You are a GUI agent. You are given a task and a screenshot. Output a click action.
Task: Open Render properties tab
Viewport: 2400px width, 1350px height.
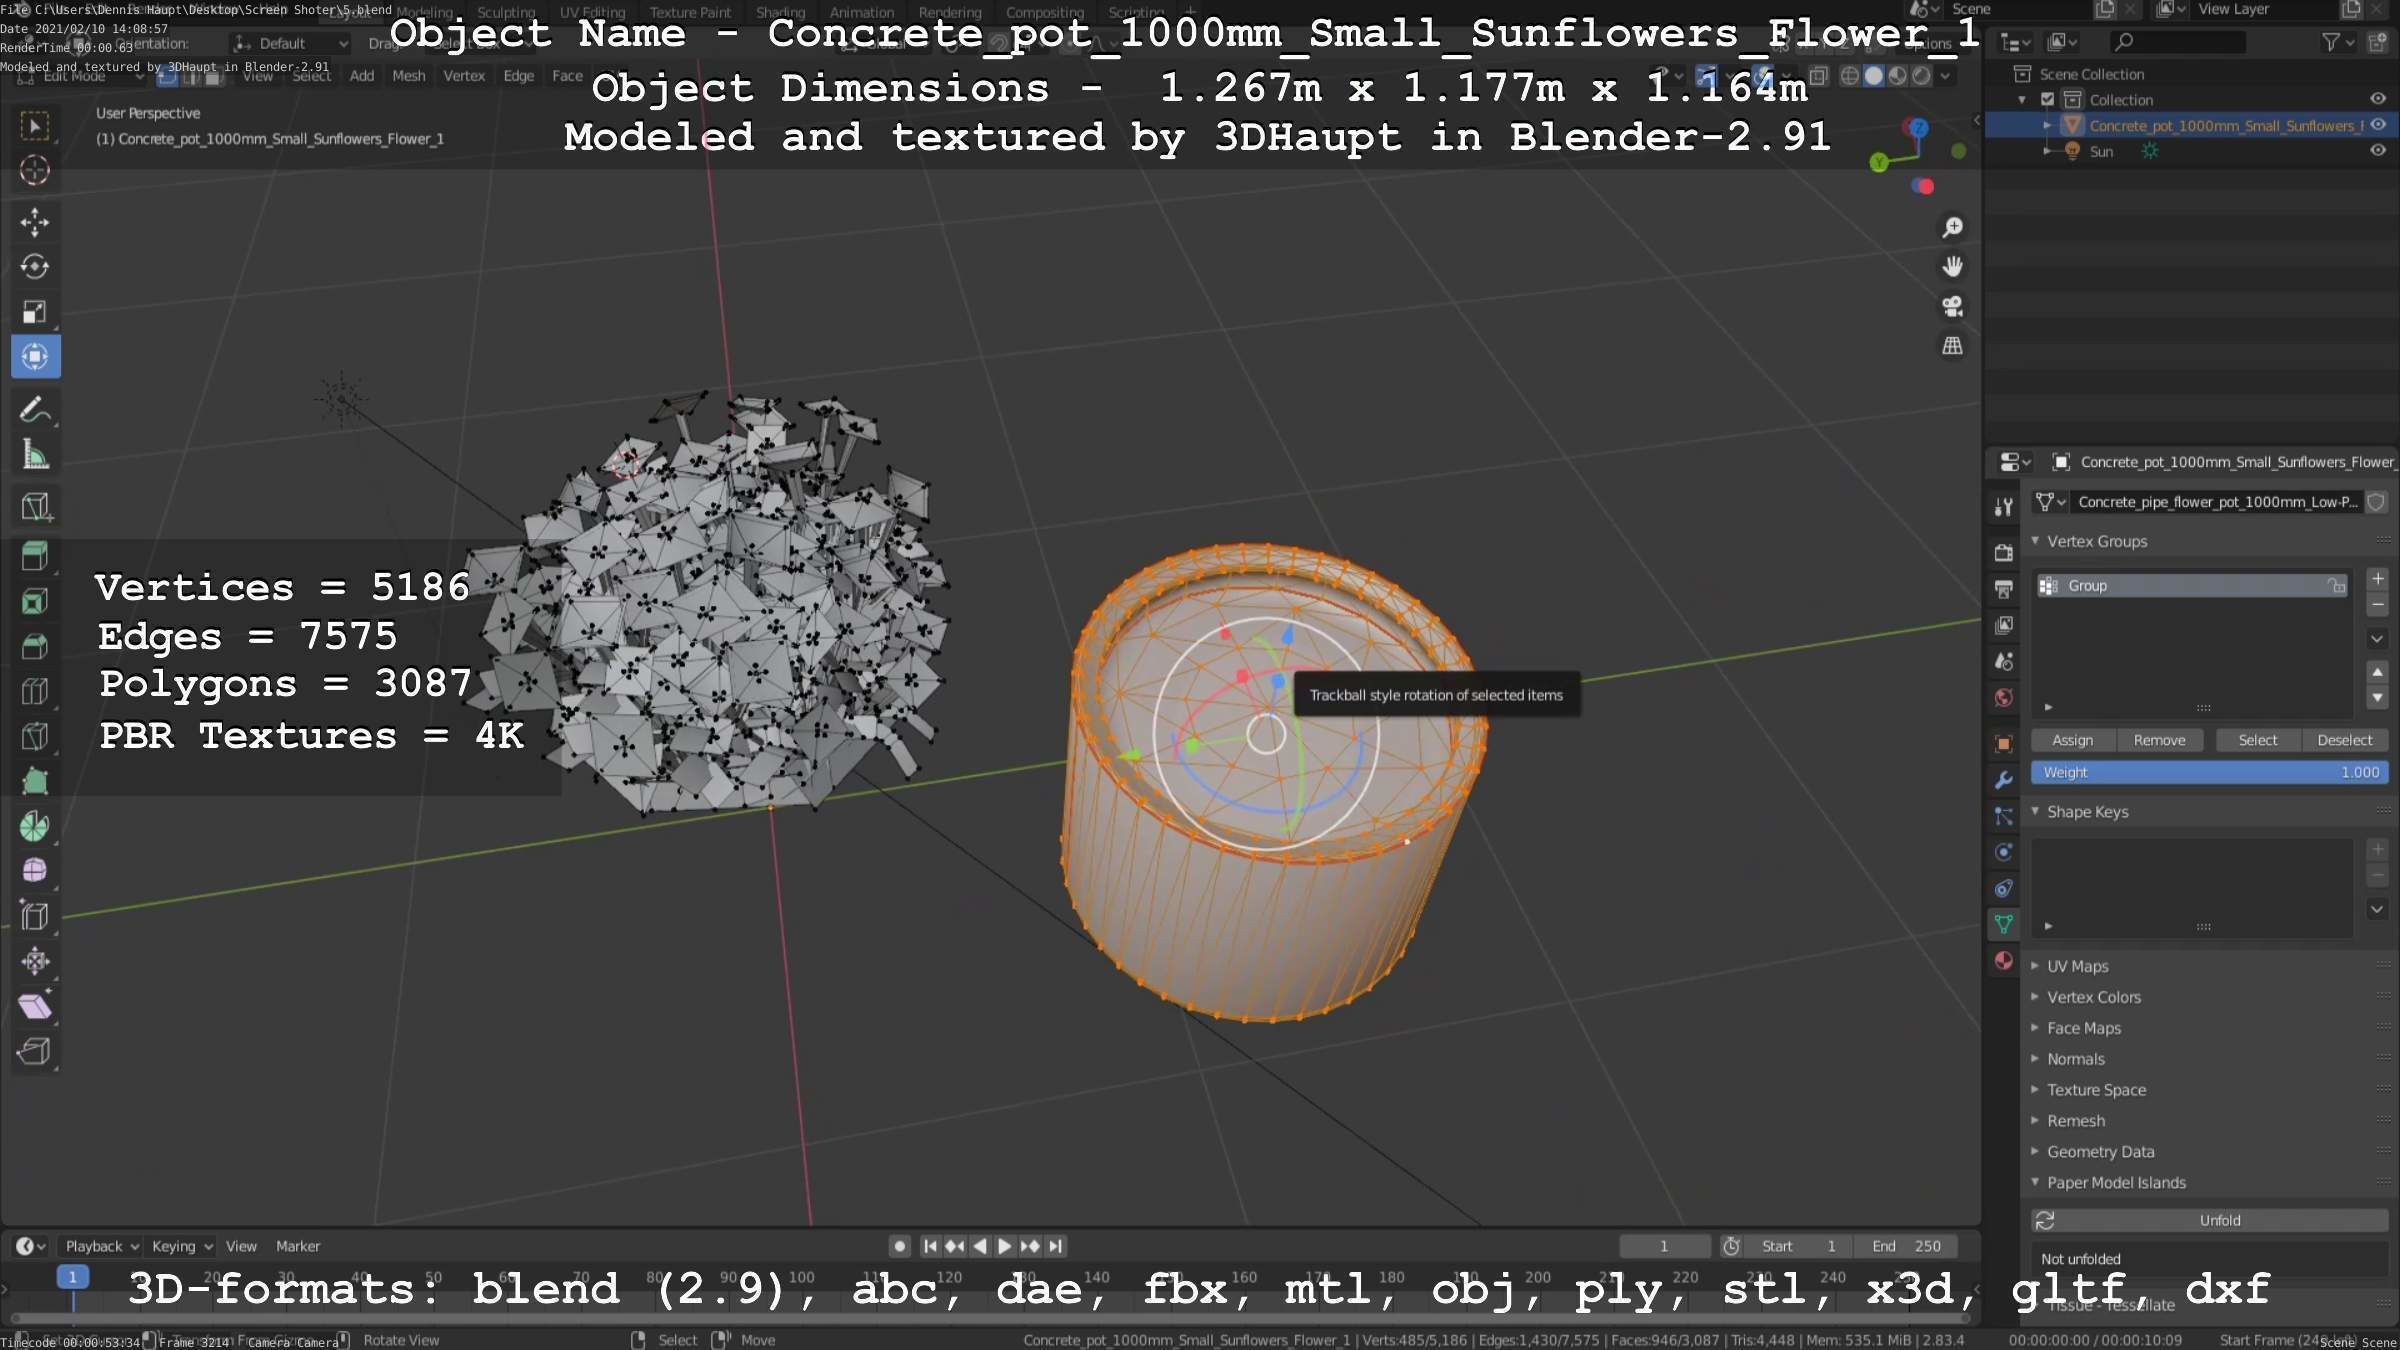point(2003,552)
